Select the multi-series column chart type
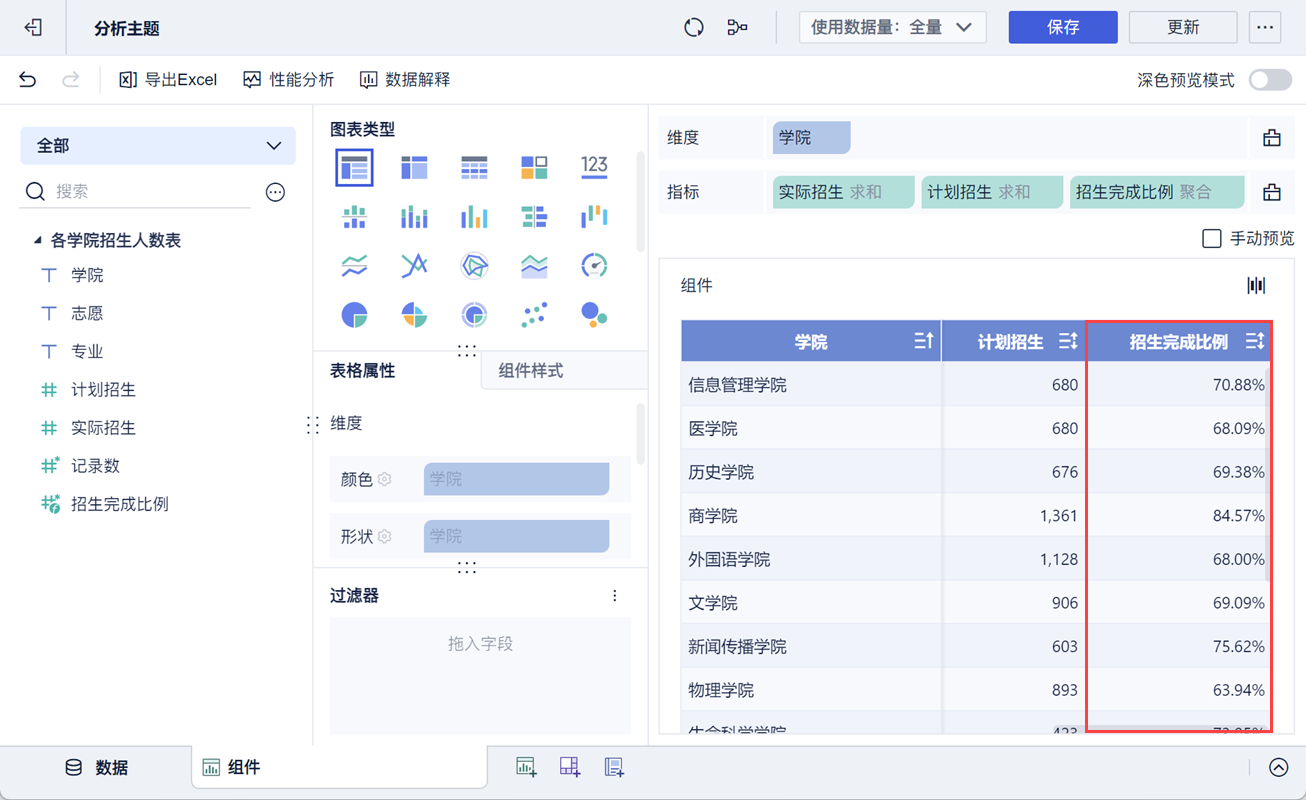Image resolution: width=1306 pixels, height=800 pixels. [474, 216]
